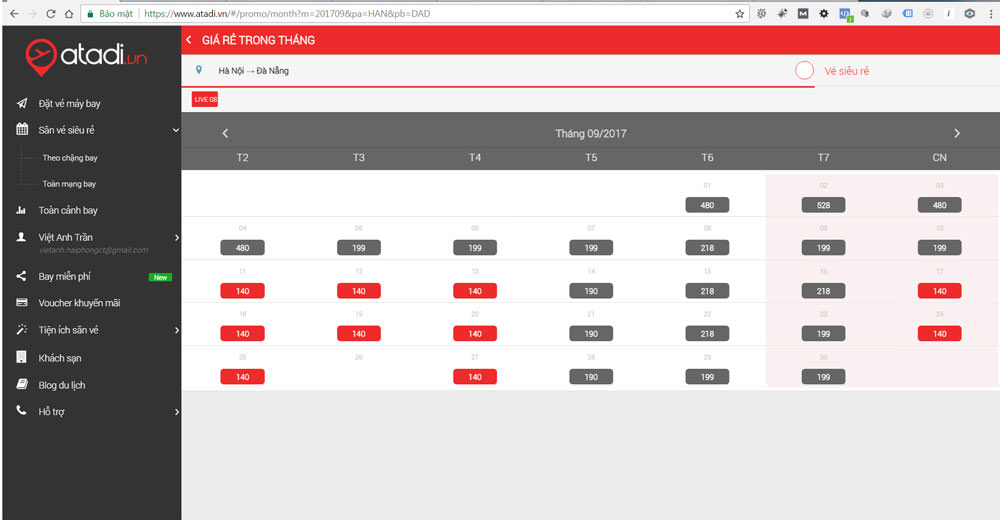Select the 528 fare on September 02
The image size is (1000, 520).
click(x=823, y=205)
